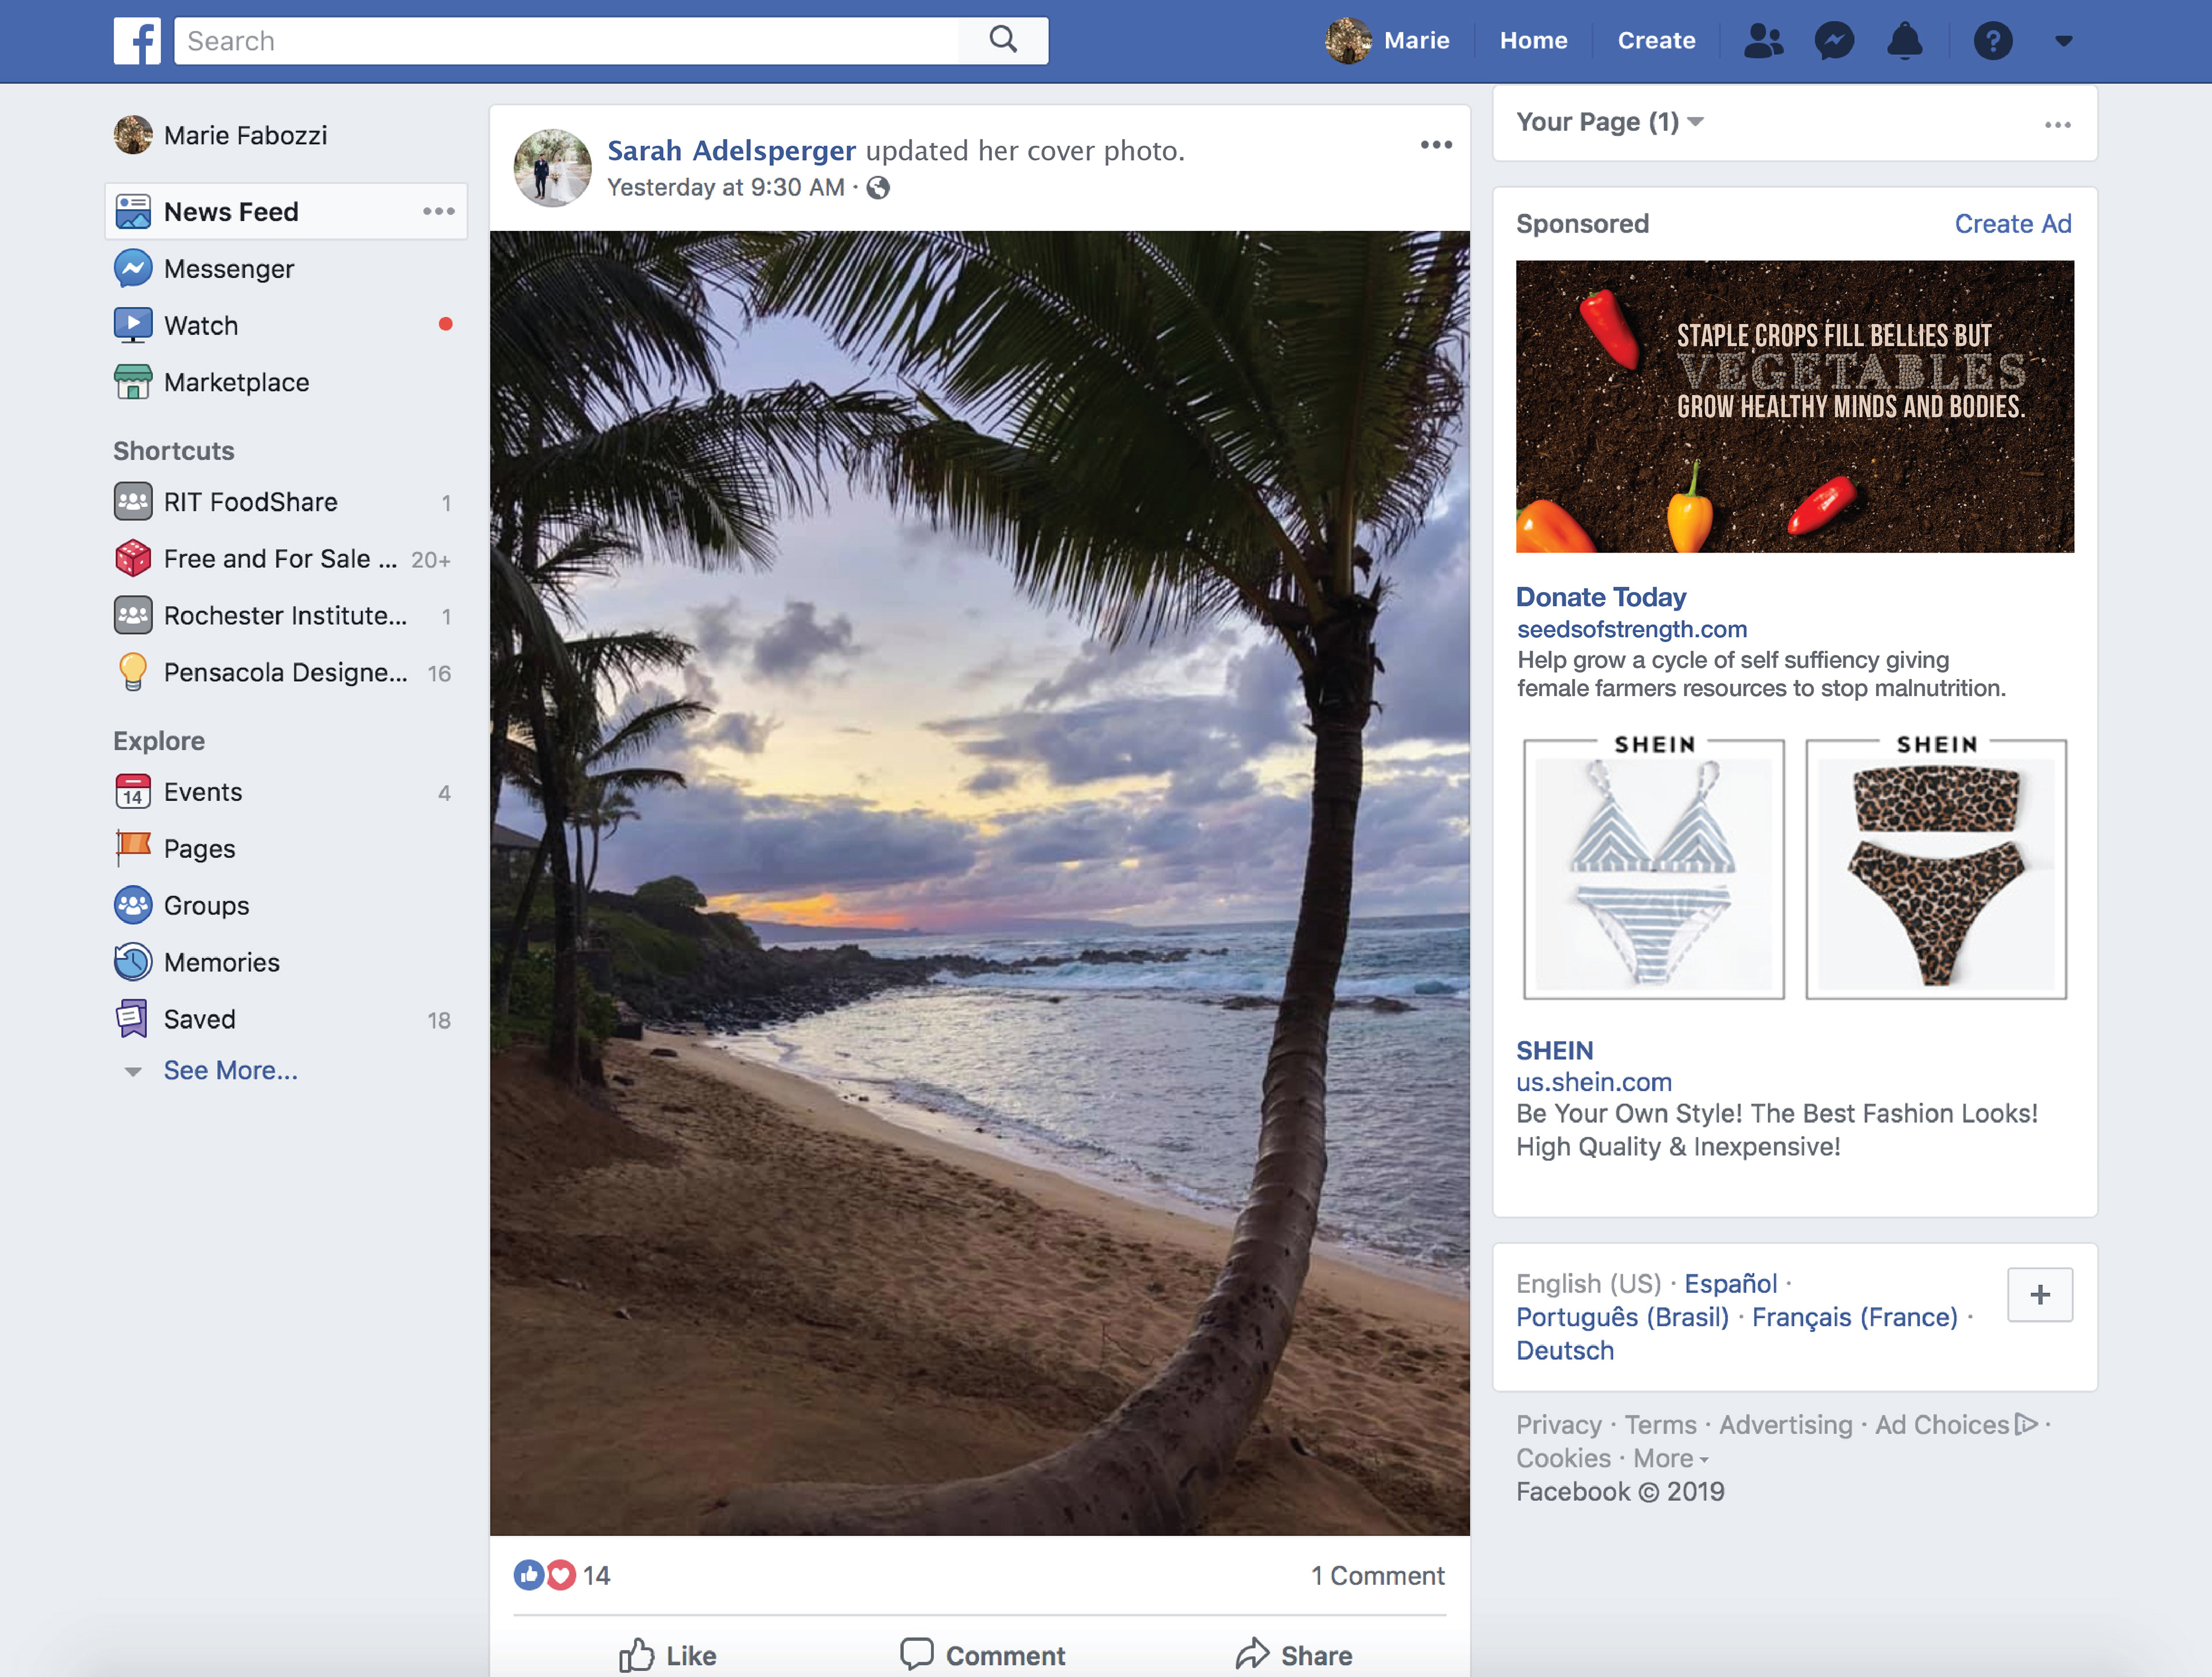Click the Rochester Institute... group icon
Screen dimensions: 2212x1677
coord(133,615)
